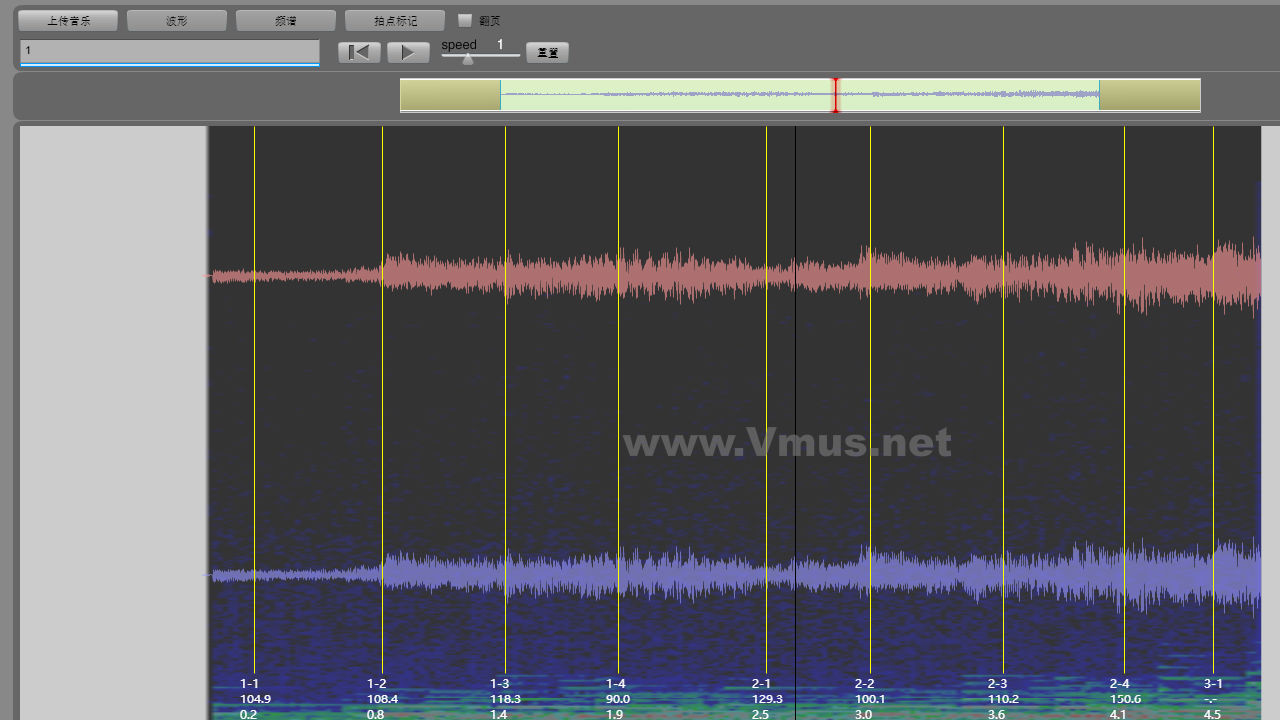Screen dimensions: 1280x720
Task: Click the time value 0.8
Action: (x=376, y=714)
